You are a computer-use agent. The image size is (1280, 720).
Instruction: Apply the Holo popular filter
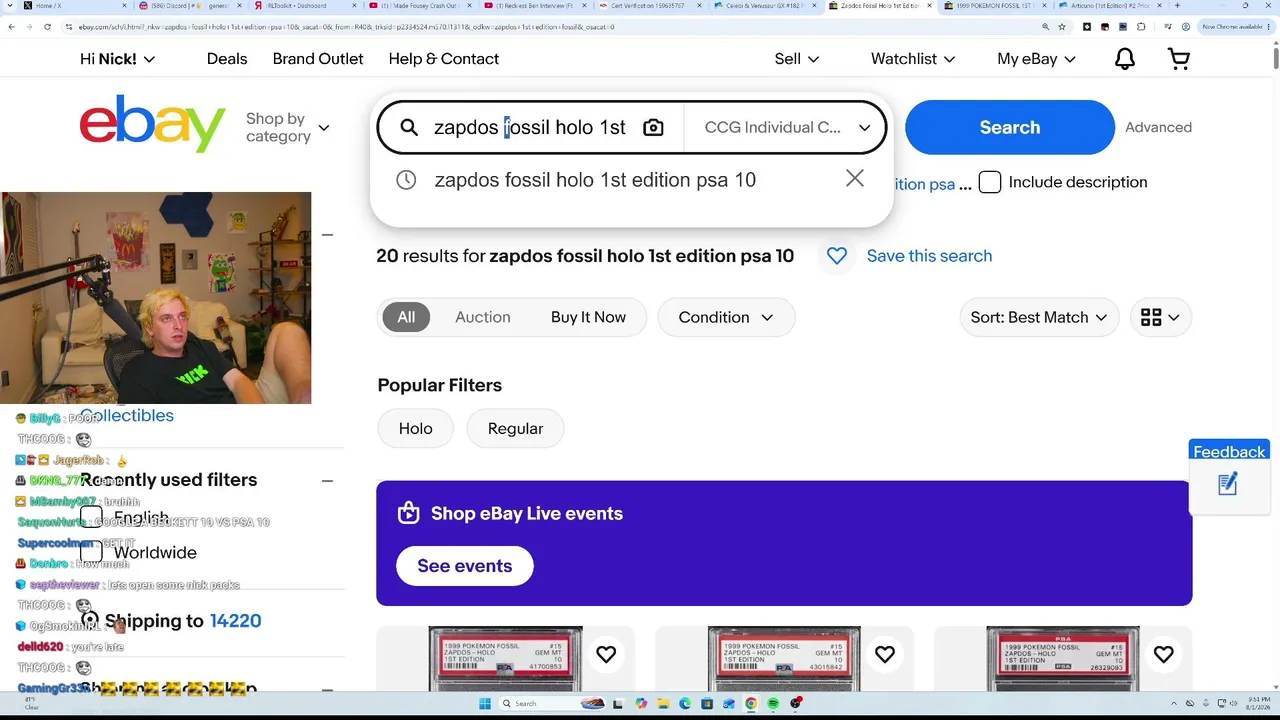point(416,428)
